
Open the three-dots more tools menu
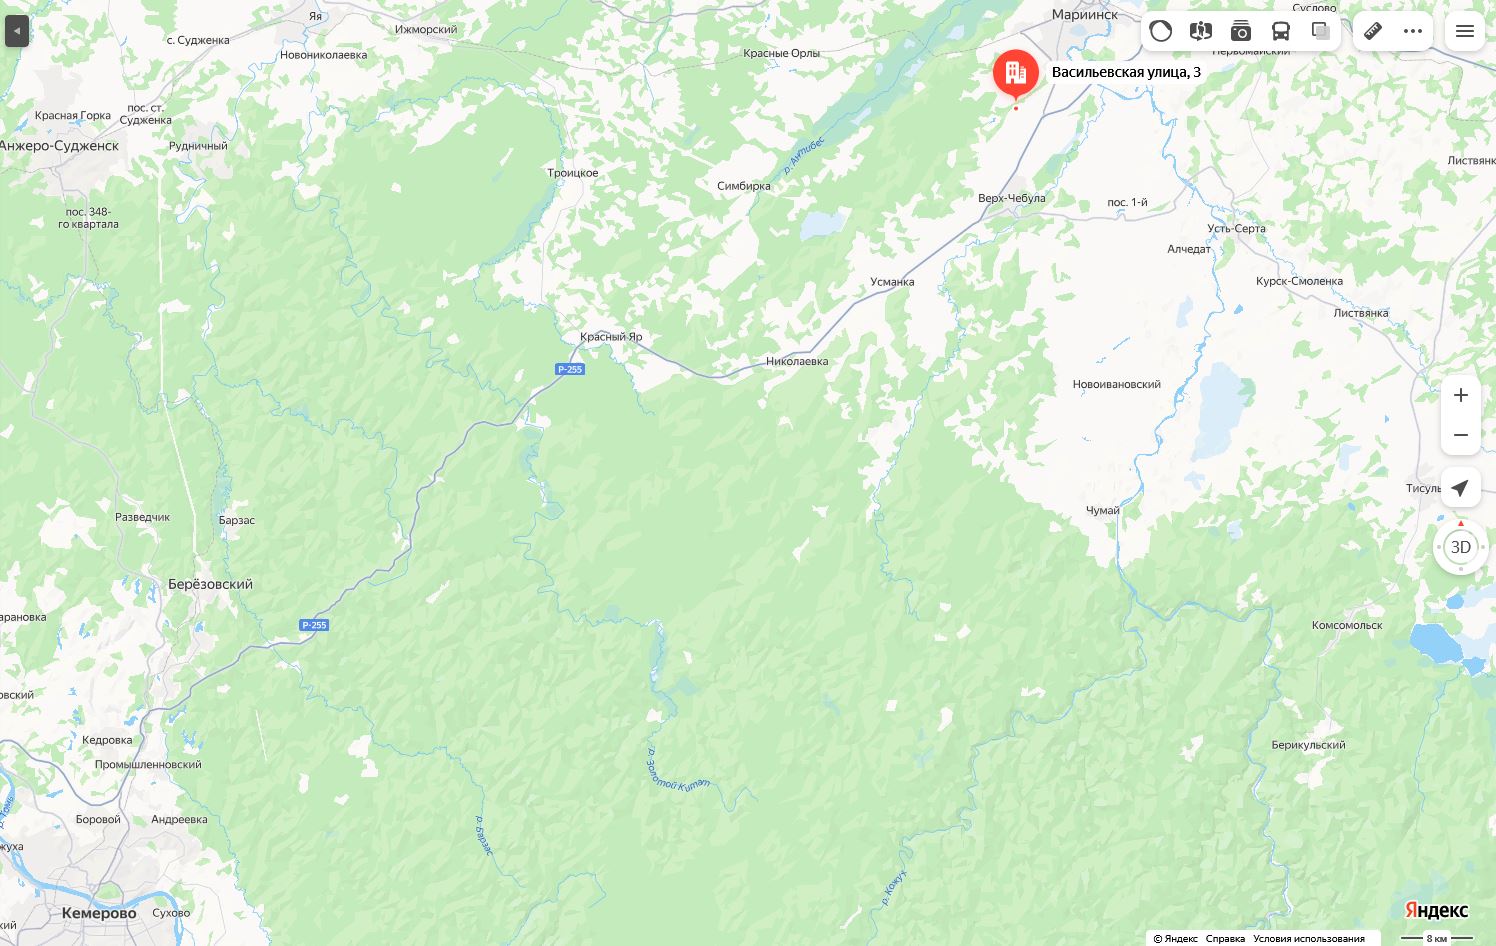pyautogui.click(x=1413, y=31)
